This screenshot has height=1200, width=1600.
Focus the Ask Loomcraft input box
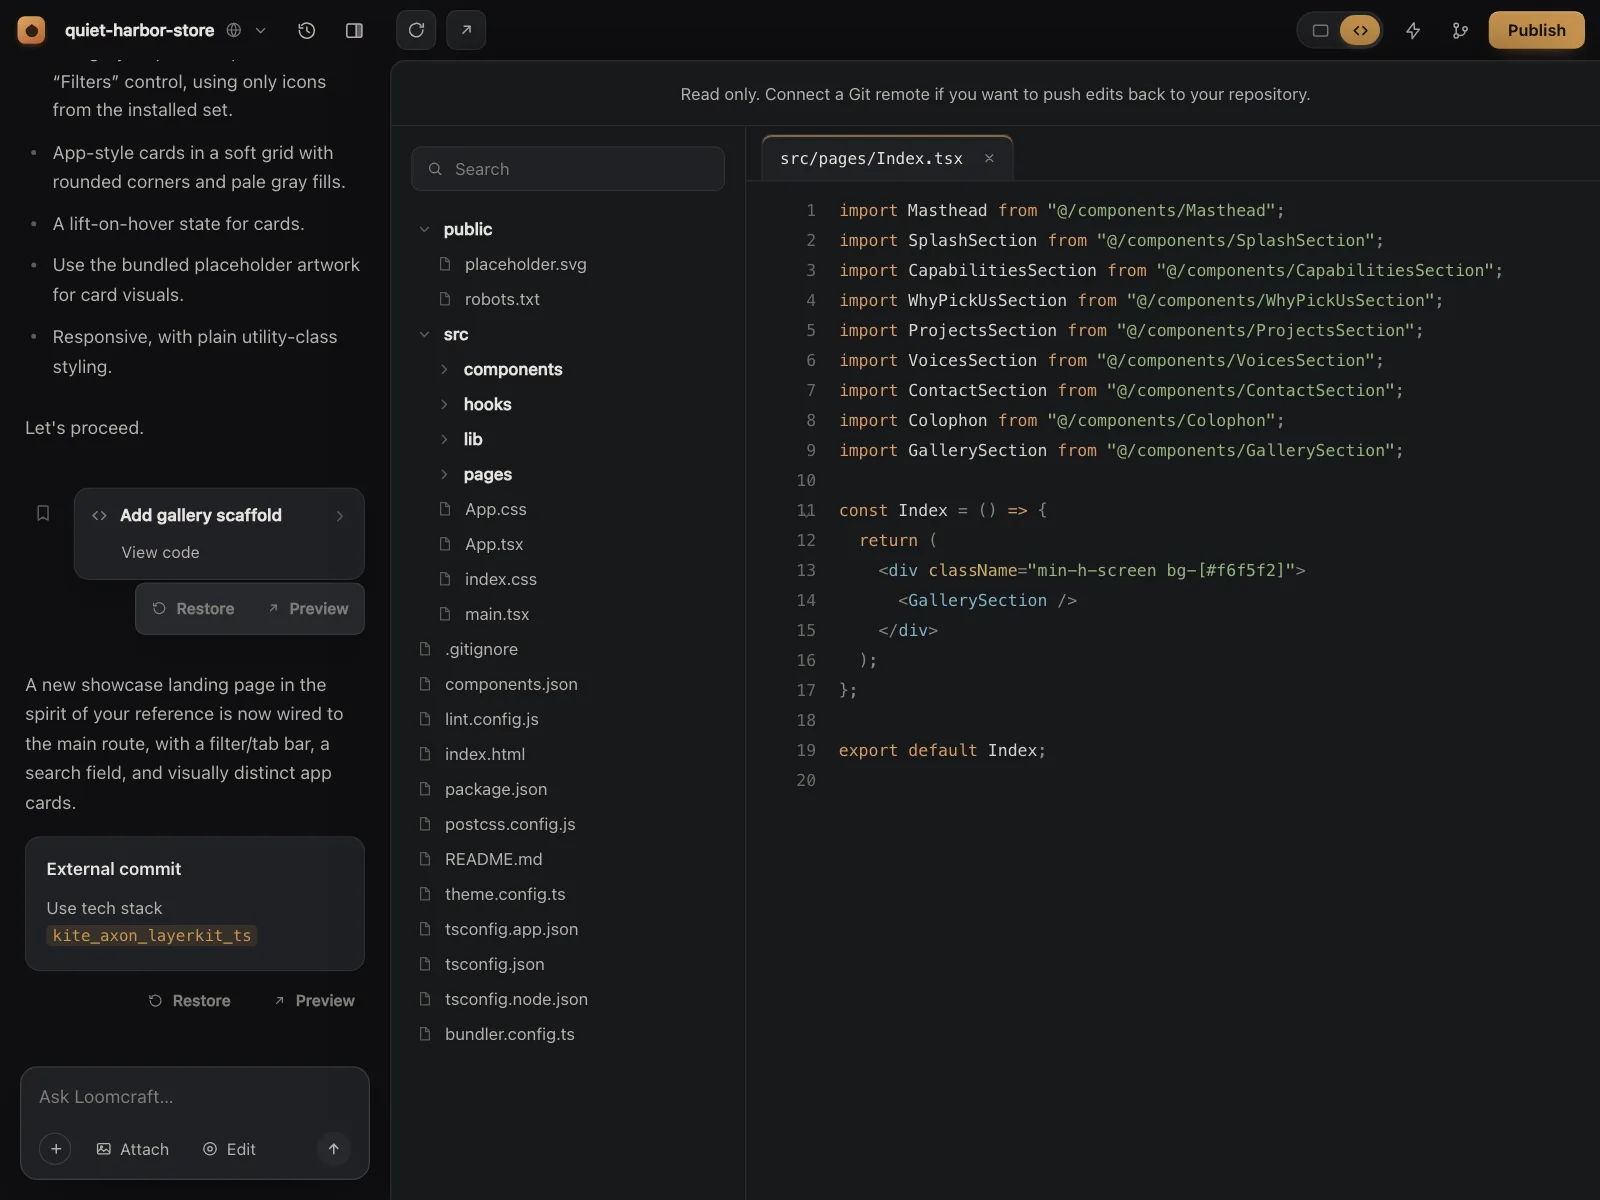pyautogui.click(x=195, y=1097)
